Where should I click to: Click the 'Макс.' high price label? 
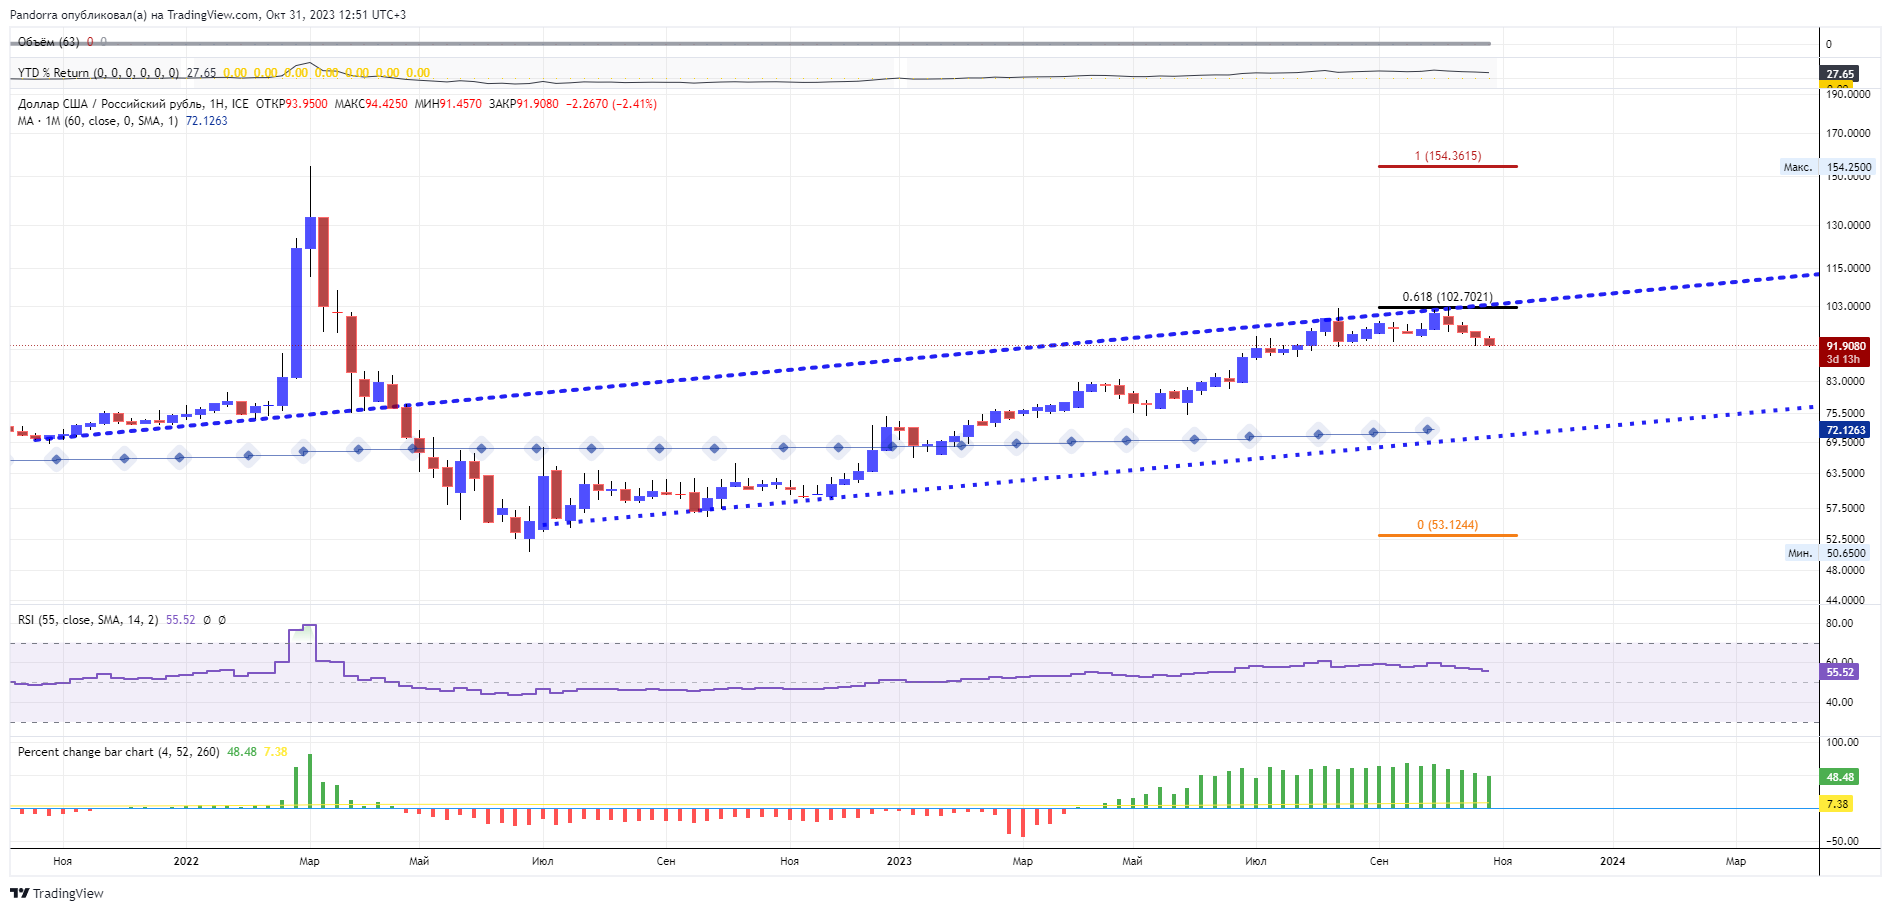1798,167
